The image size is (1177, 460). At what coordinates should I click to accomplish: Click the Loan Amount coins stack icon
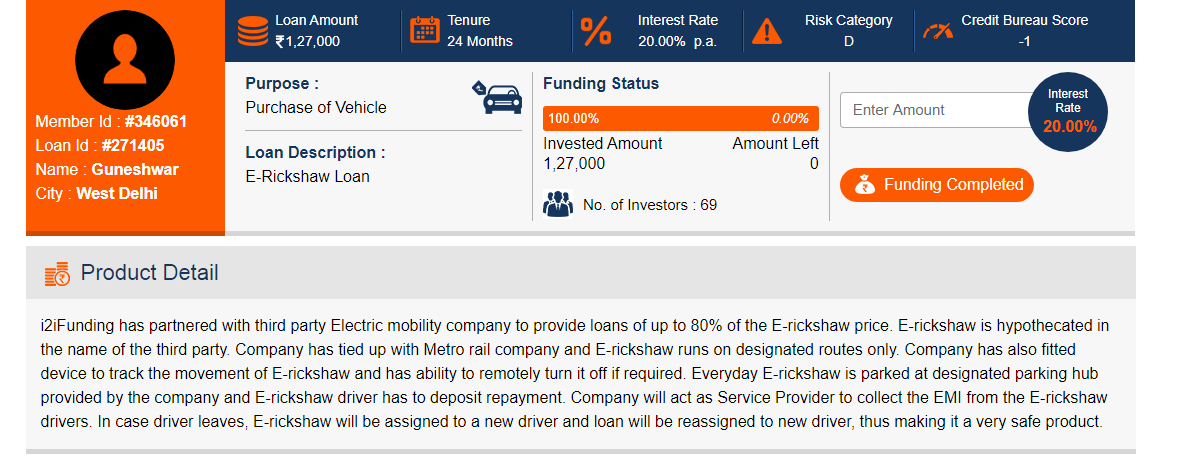click(x=253, y=31)
